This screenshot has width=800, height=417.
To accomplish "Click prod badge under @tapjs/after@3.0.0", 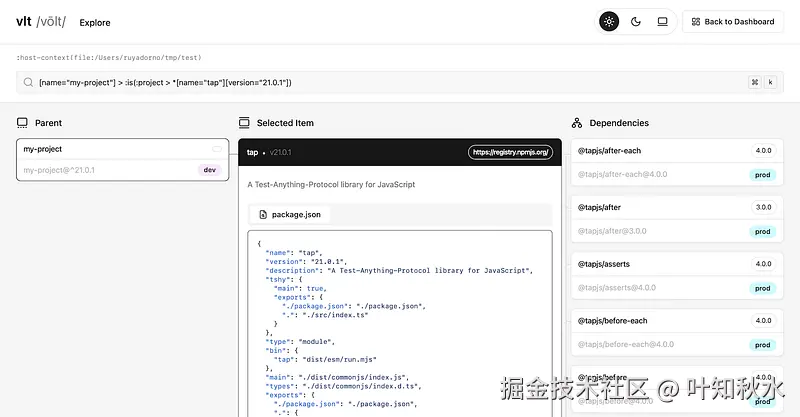I will (763, 231).
